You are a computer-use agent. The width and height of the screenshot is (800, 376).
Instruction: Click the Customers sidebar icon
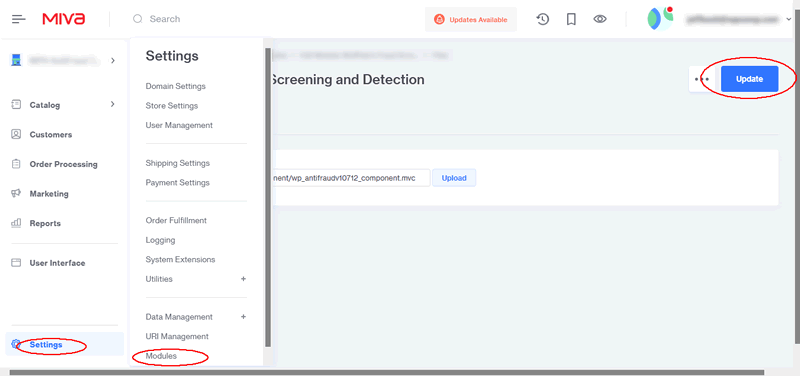point(16,135)
